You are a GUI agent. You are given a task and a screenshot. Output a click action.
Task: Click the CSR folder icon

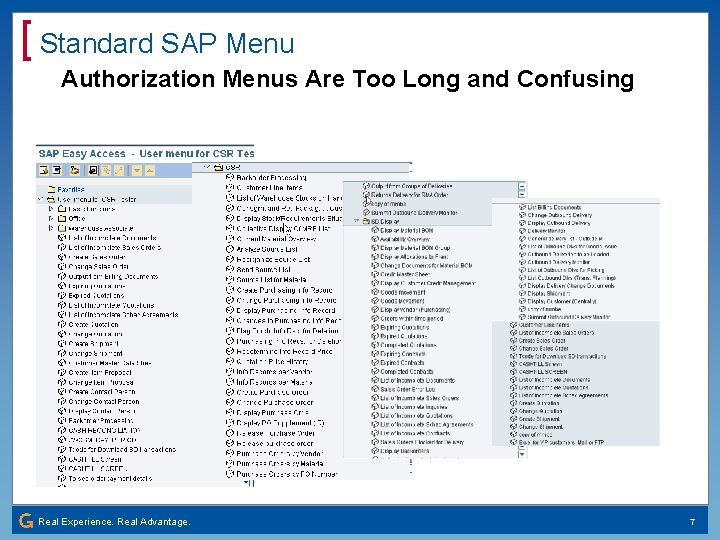[219, 167]
